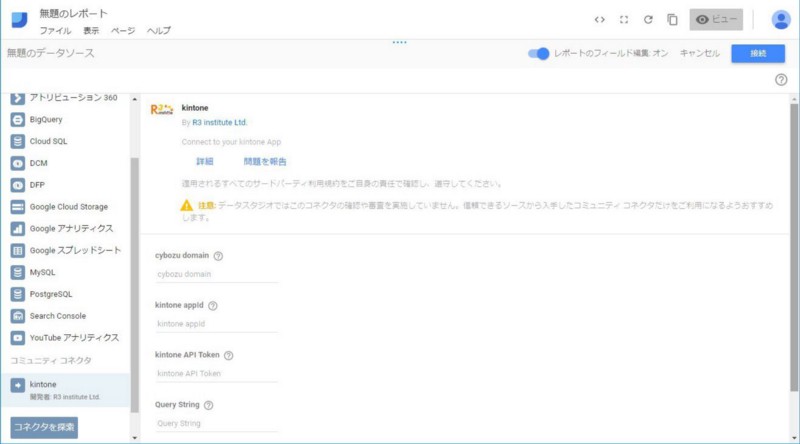The width and height of the screenshot is (800, 444).
Task: Focus the Query String input field
Action: coord(216,424)
